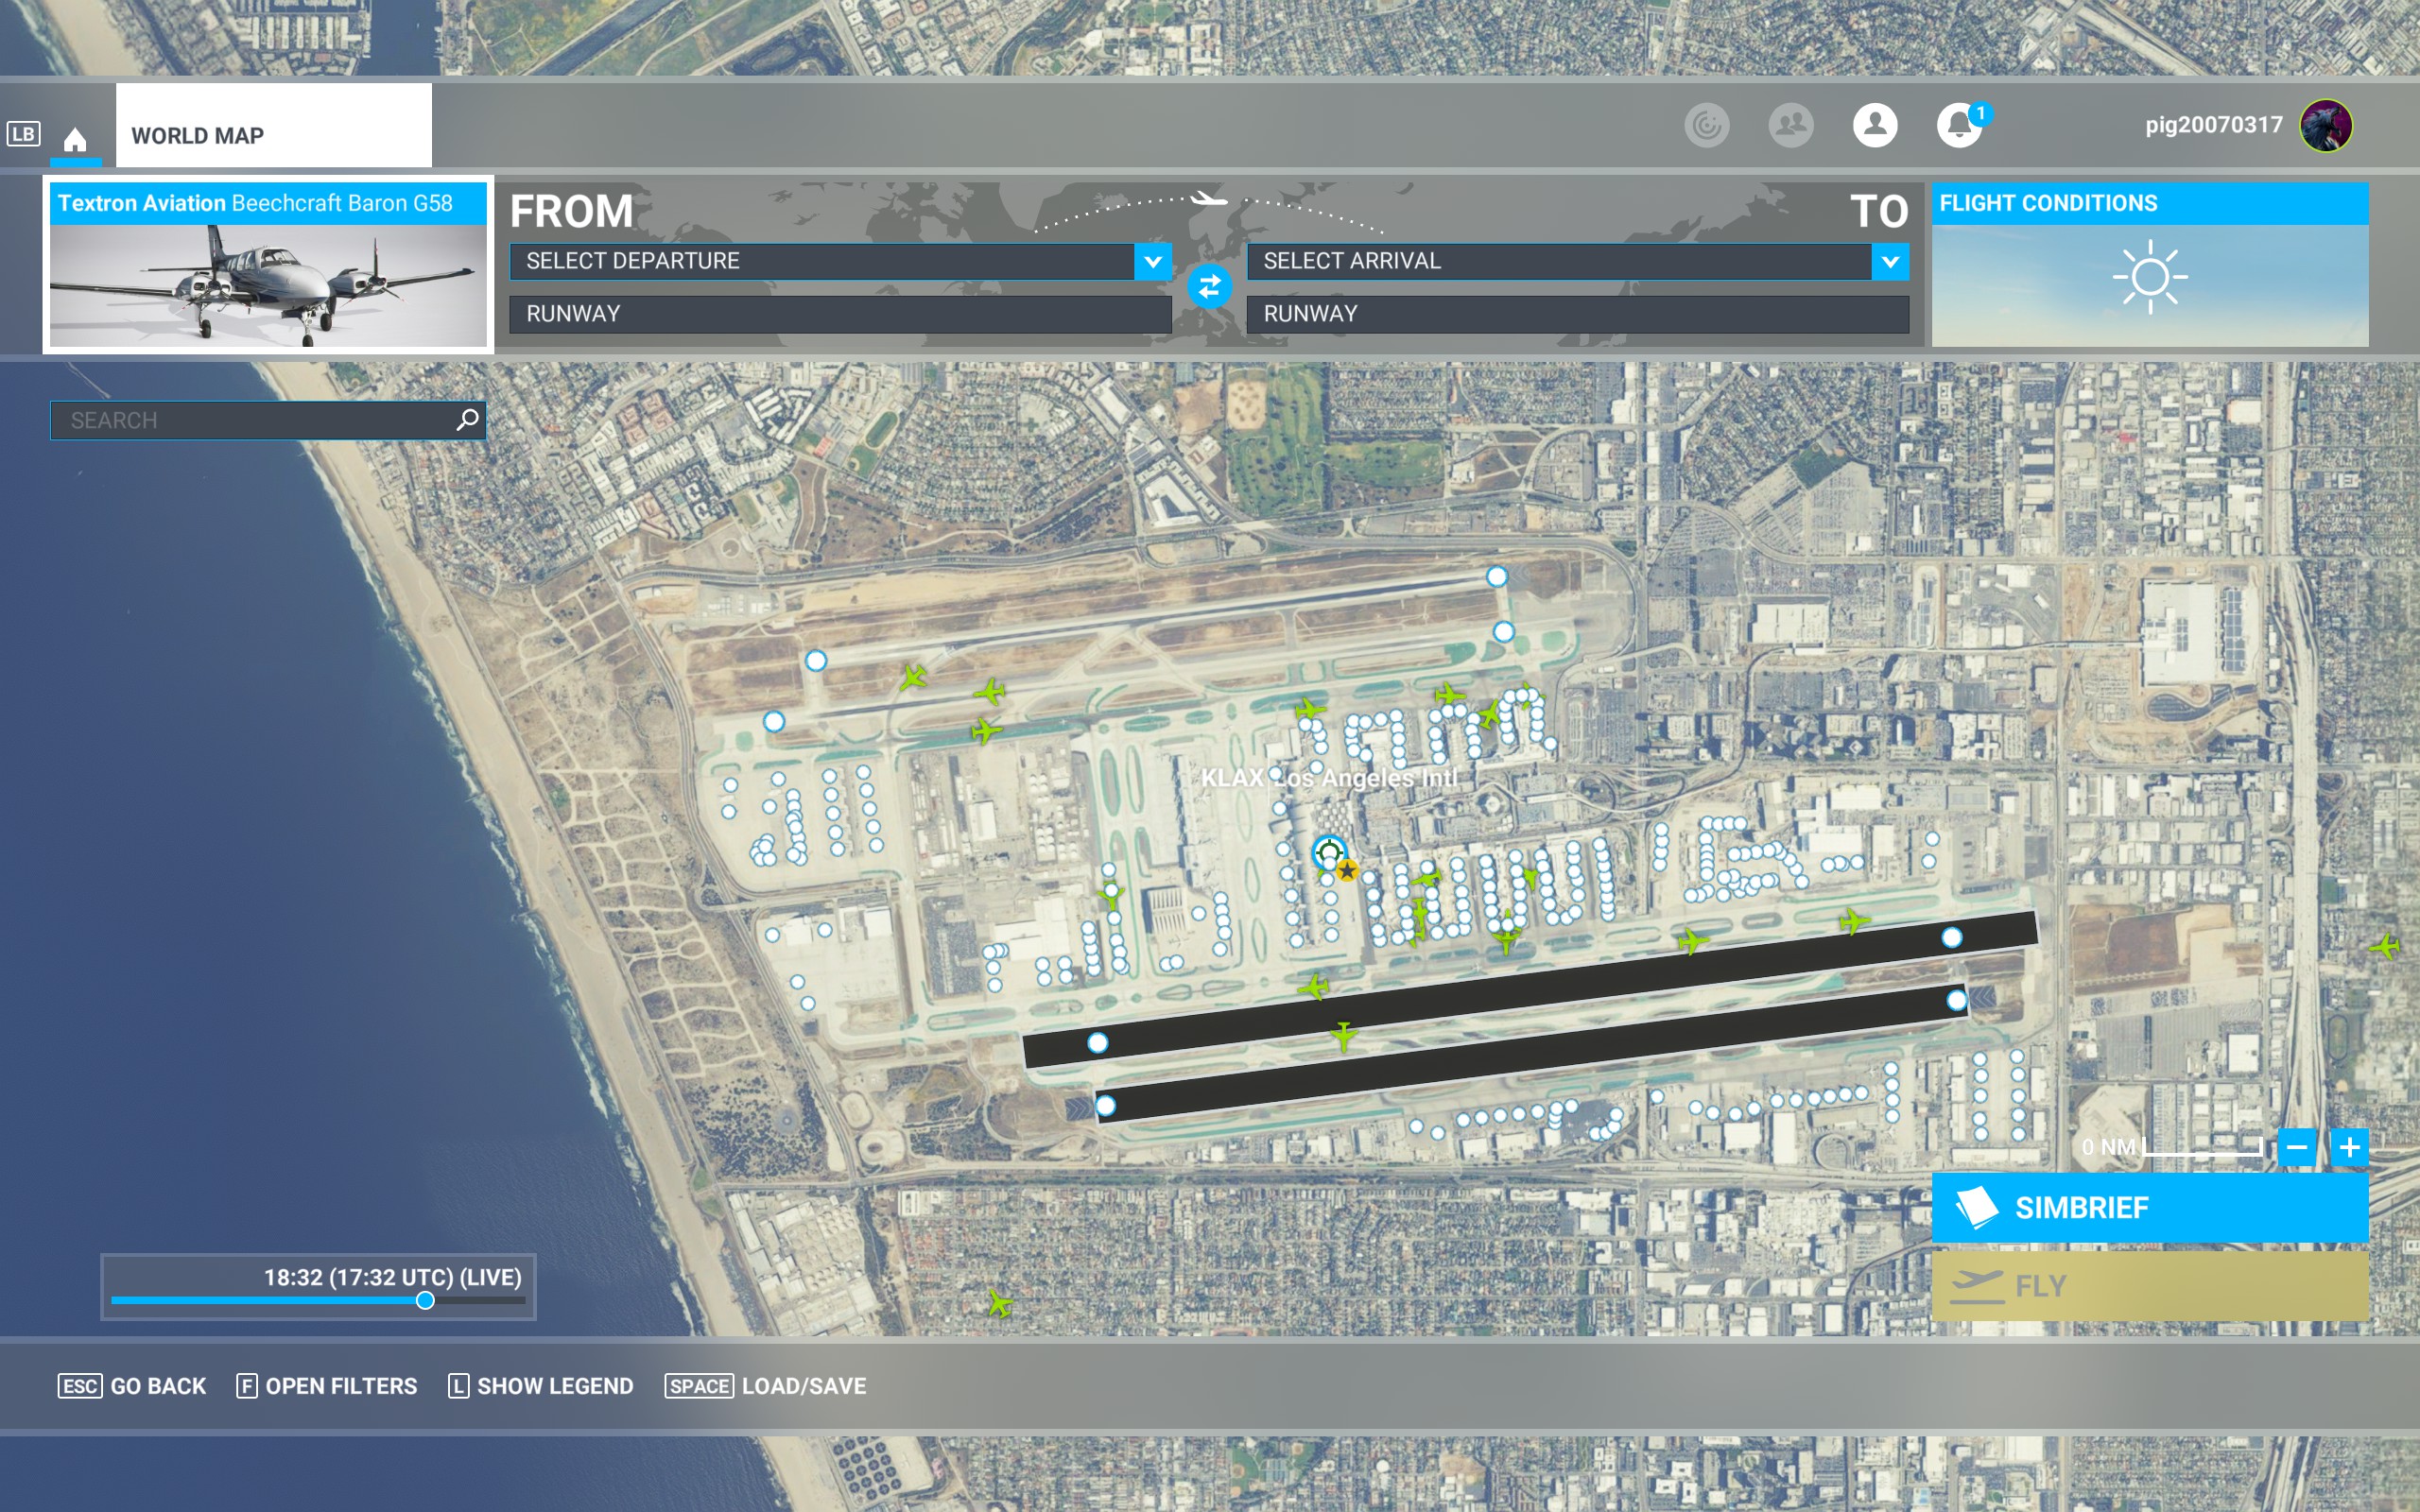The image size is (2420, 1512).
Task: Open the departure Runway field
Action: click(x=840, y=314)
